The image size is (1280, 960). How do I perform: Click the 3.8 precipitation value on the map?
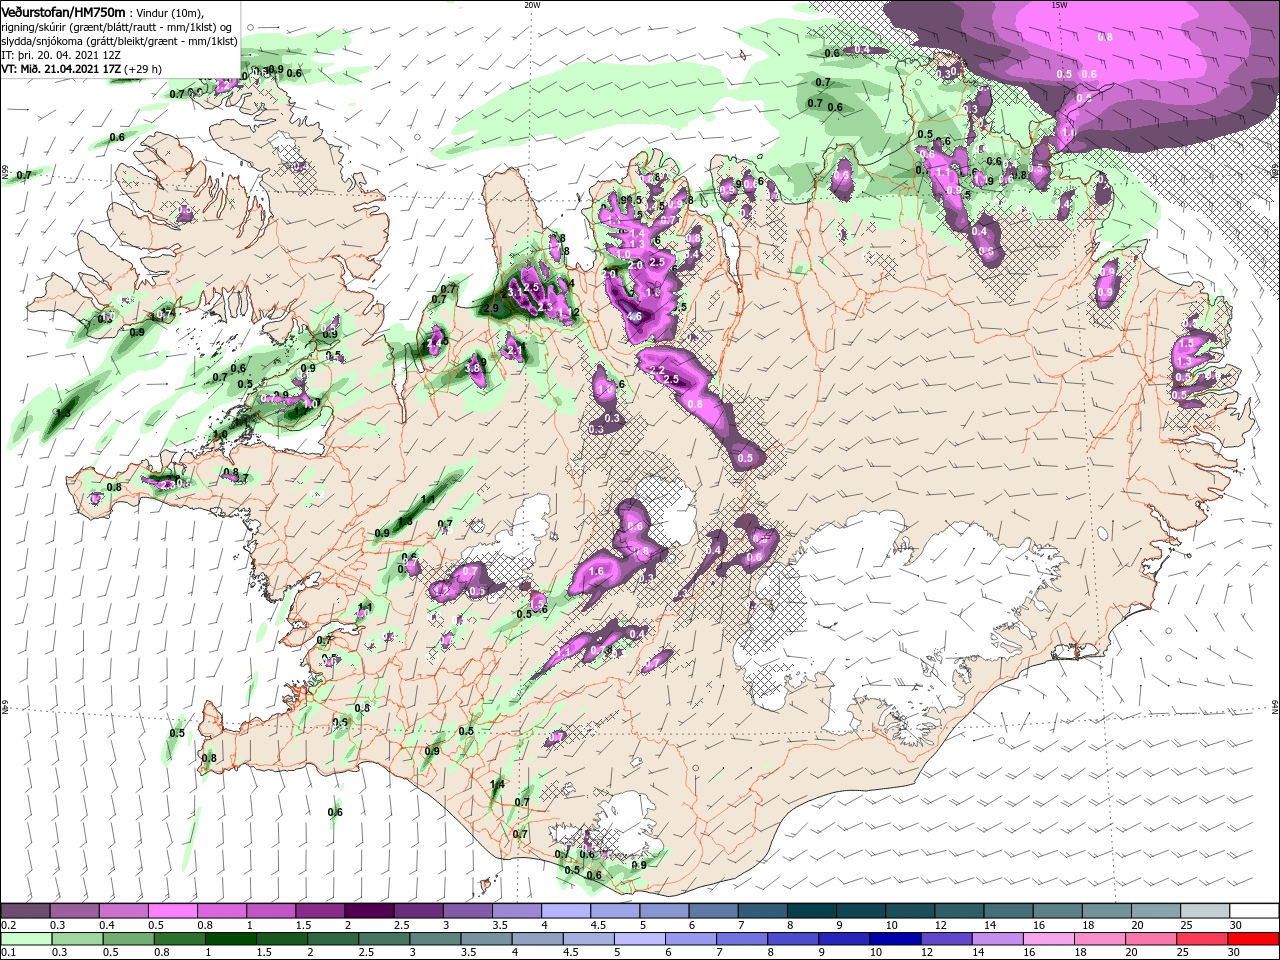click(474, 368)
